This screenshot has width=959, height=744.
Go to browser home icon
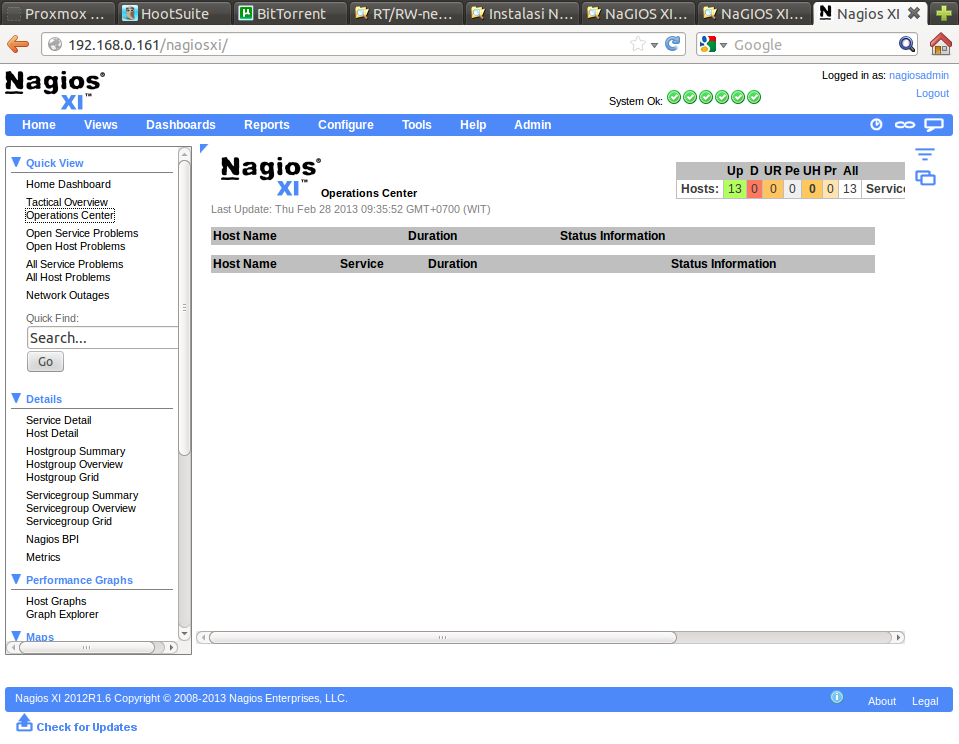pos(940,44)
